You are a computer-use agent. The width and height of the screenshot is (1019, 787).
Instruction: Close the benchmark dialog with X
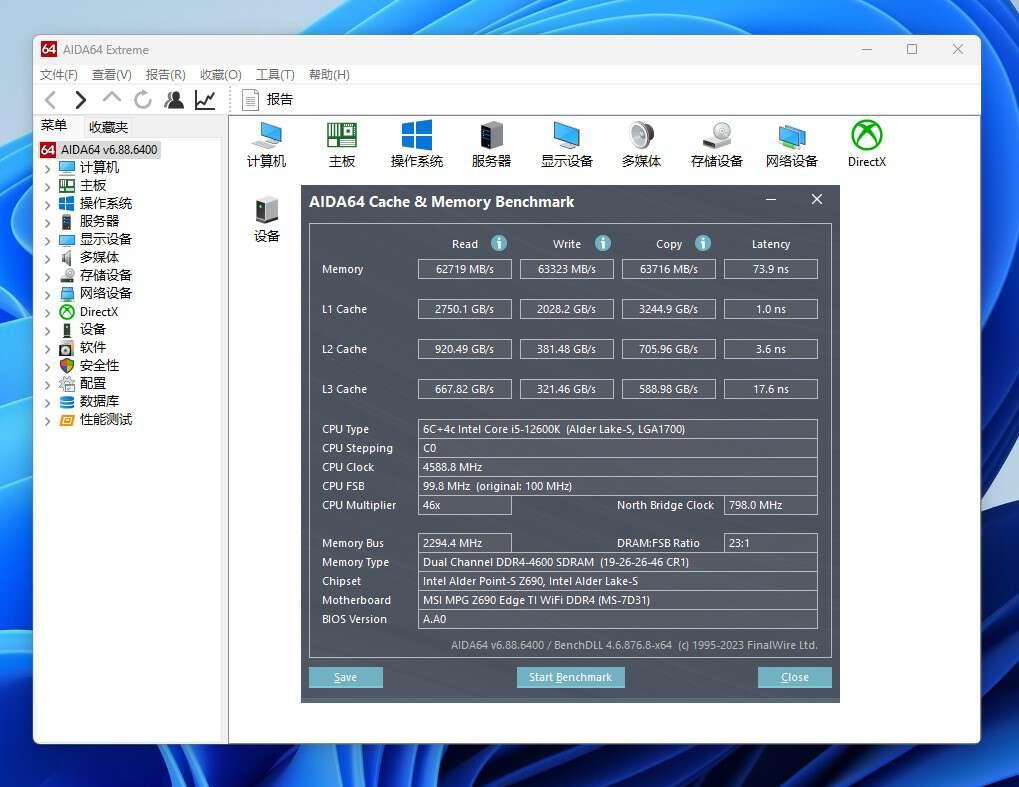(816, 200)
